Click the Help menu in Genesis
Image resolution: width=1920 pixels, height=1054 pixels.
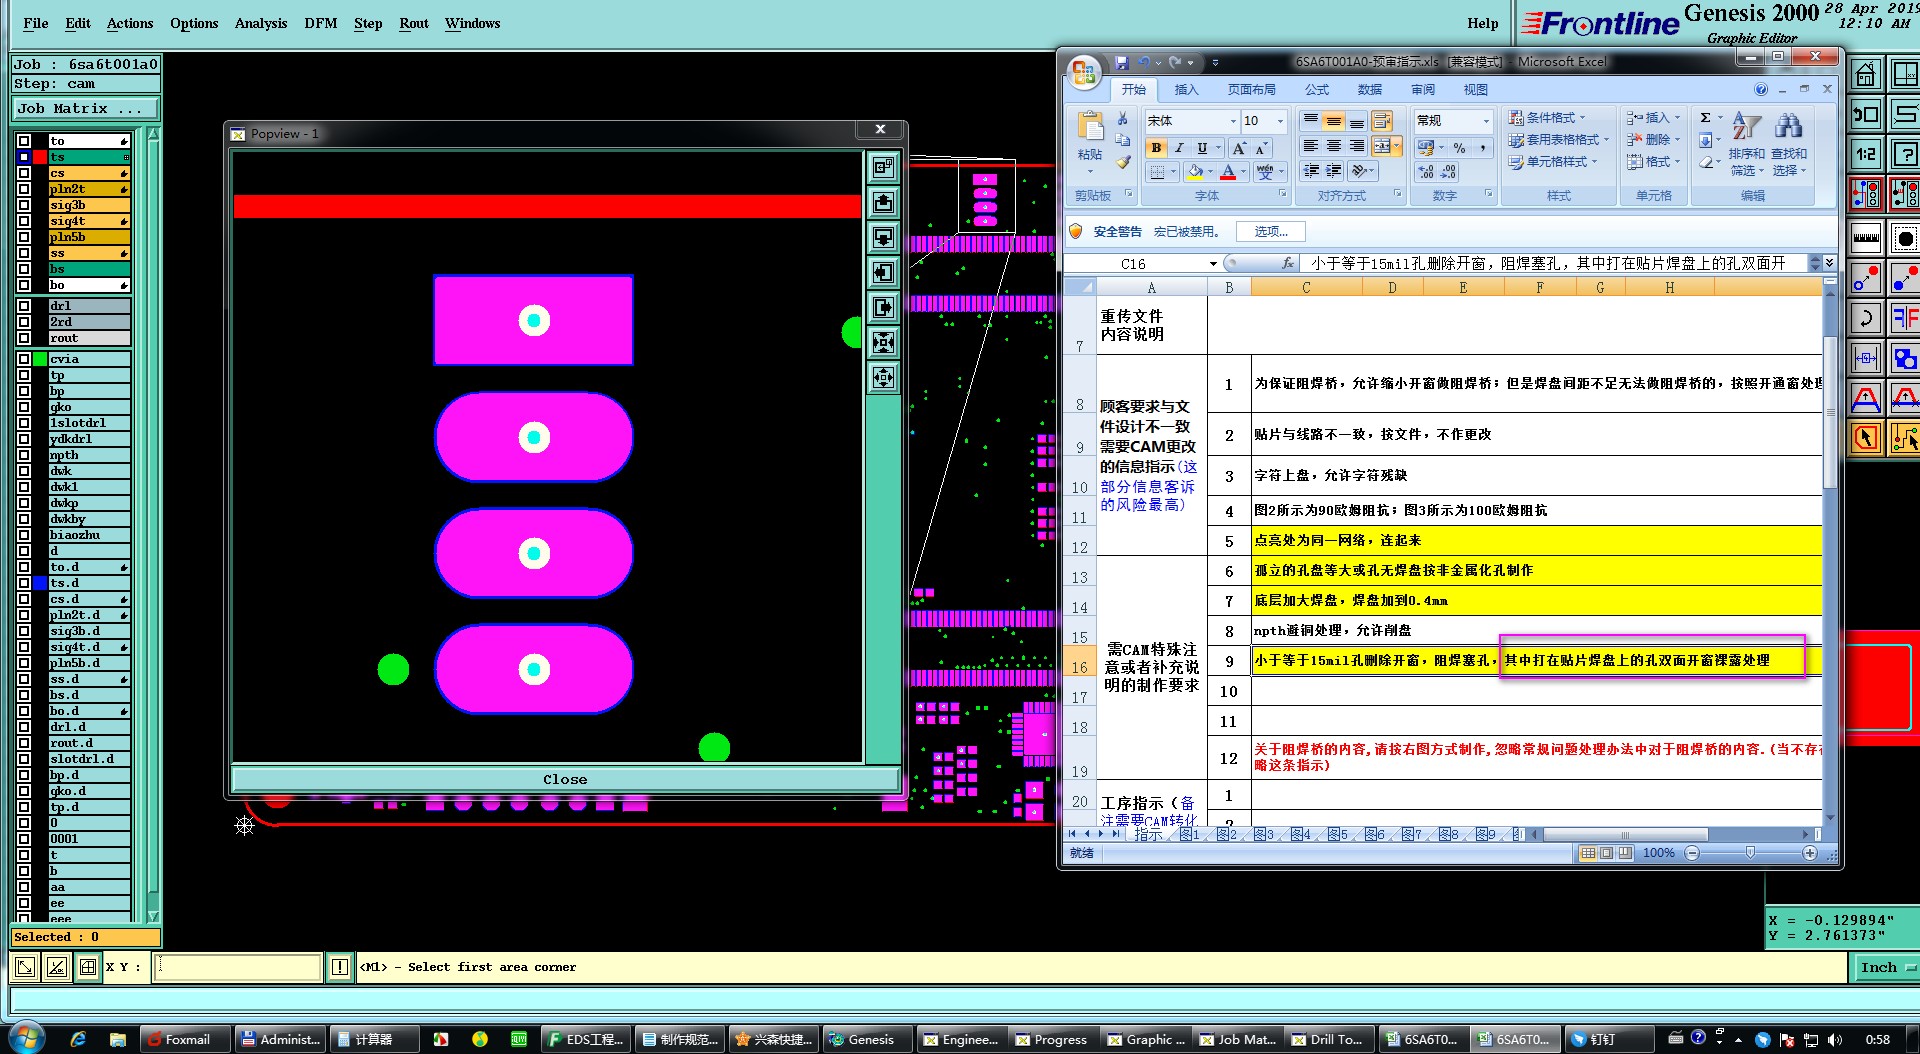(1482, 23)
